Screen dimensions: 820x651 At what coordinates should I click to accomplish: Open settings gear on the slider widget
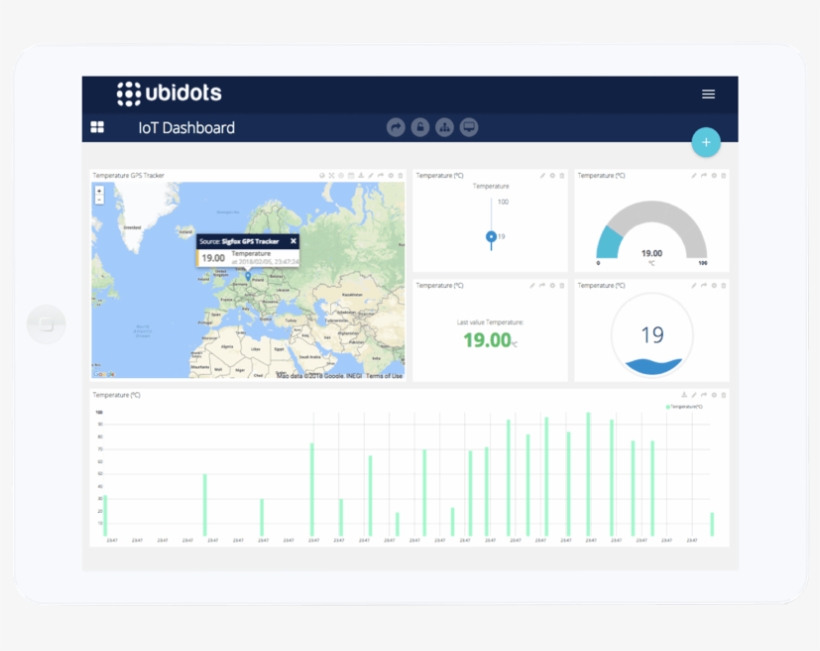[552, 175]
